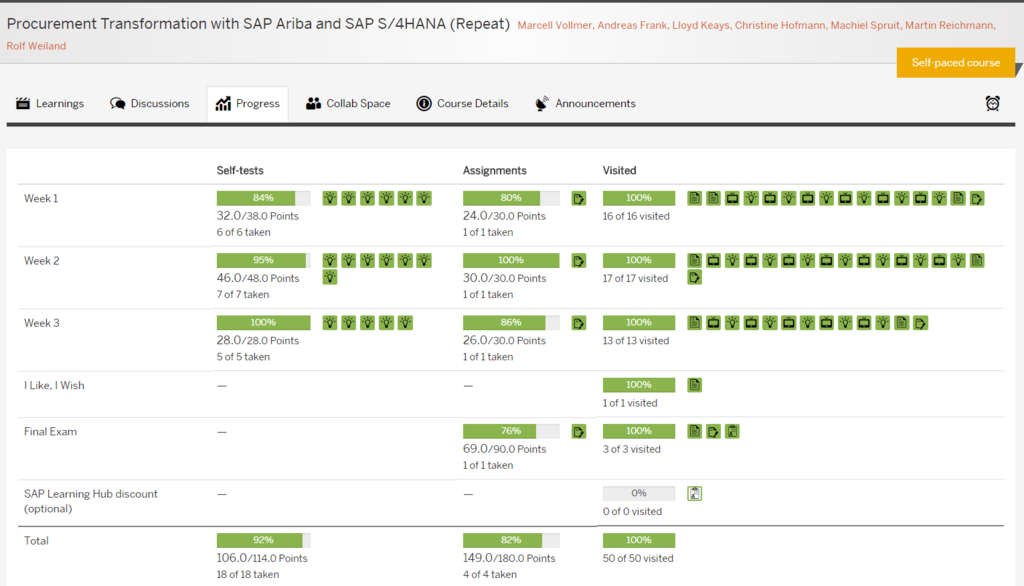The width and height of the screenshot is (1024, 586).
Task: Open instructor Rolf Weiland's link
Action: (36, 46)
